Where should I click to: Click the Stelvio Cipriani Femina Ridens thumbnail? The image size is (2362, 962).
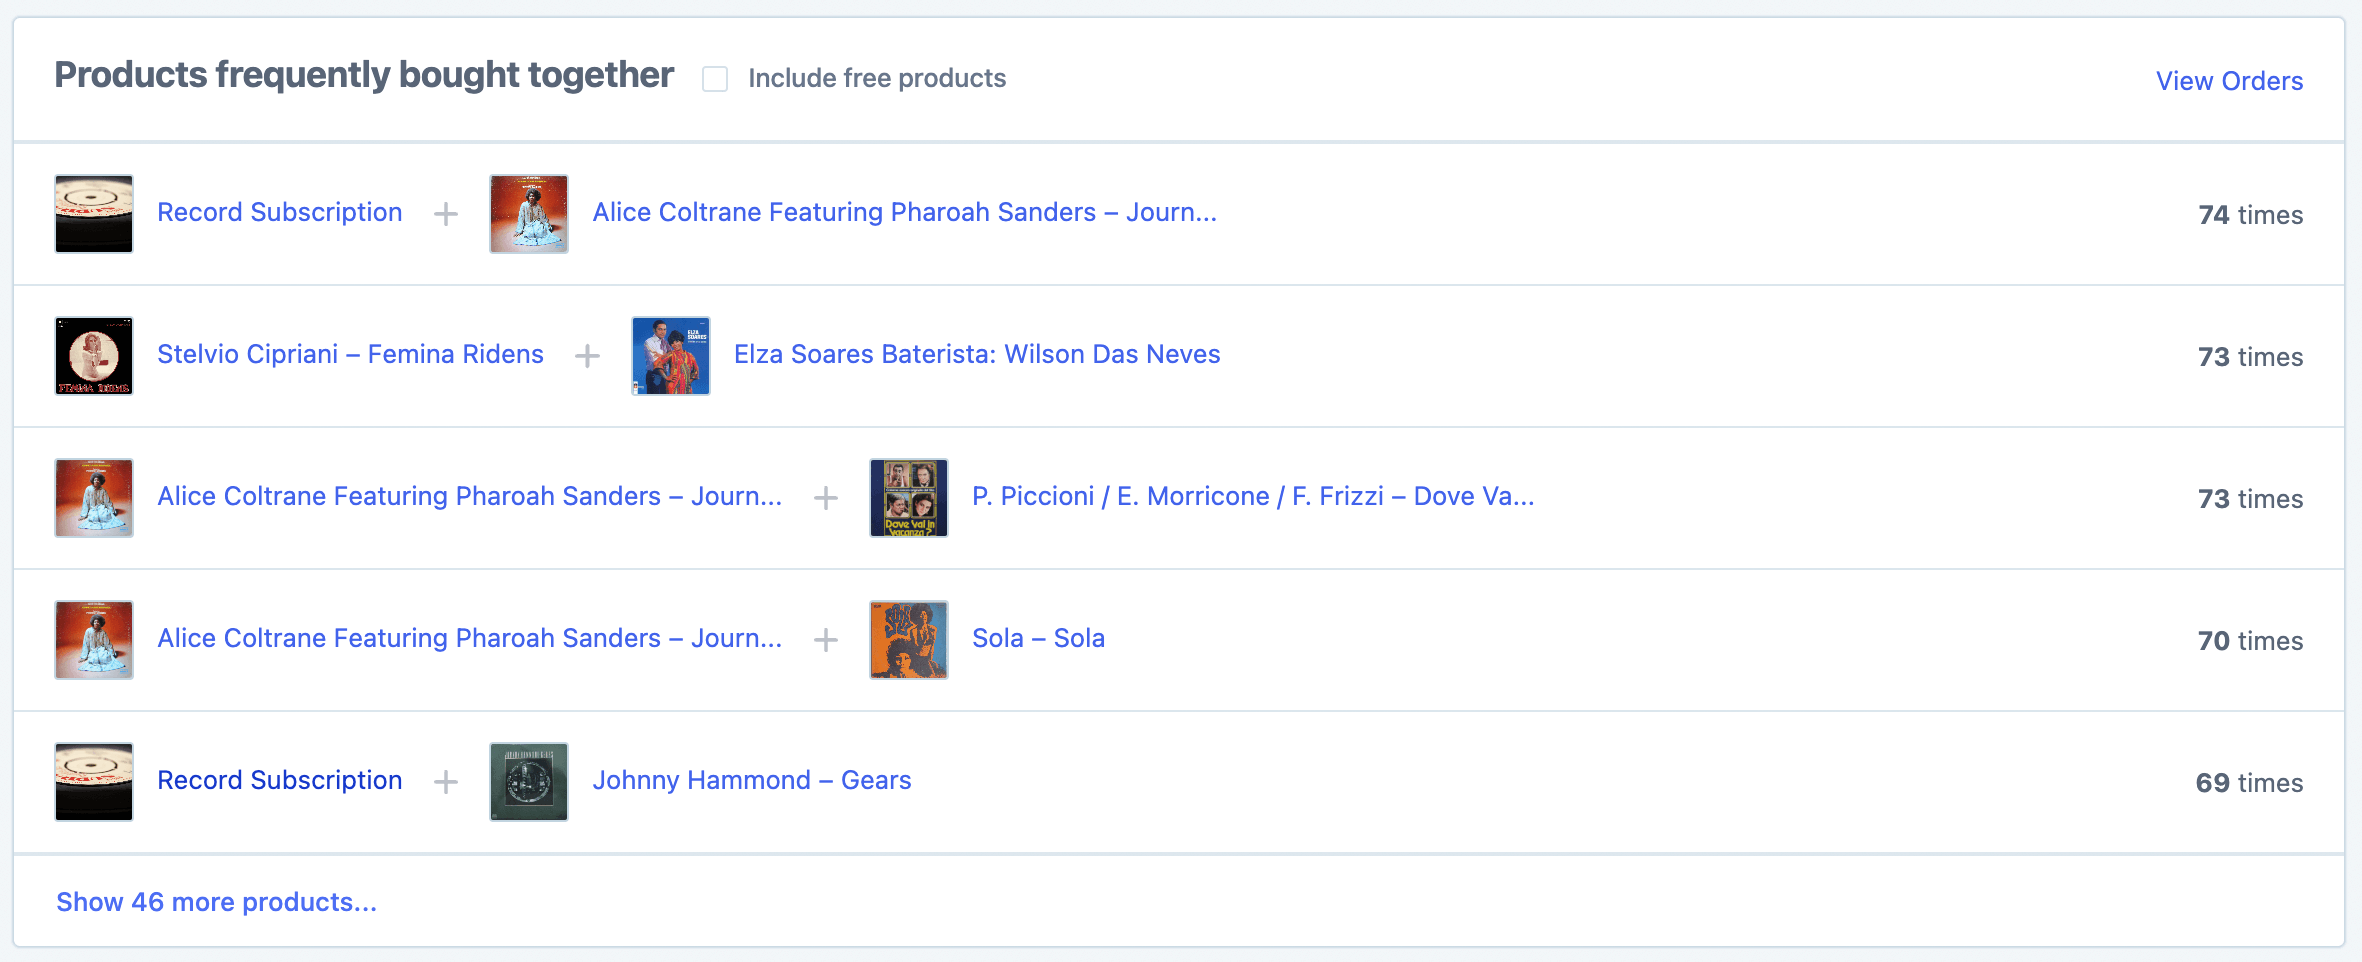pyautogui.click(x=93, y=355)
